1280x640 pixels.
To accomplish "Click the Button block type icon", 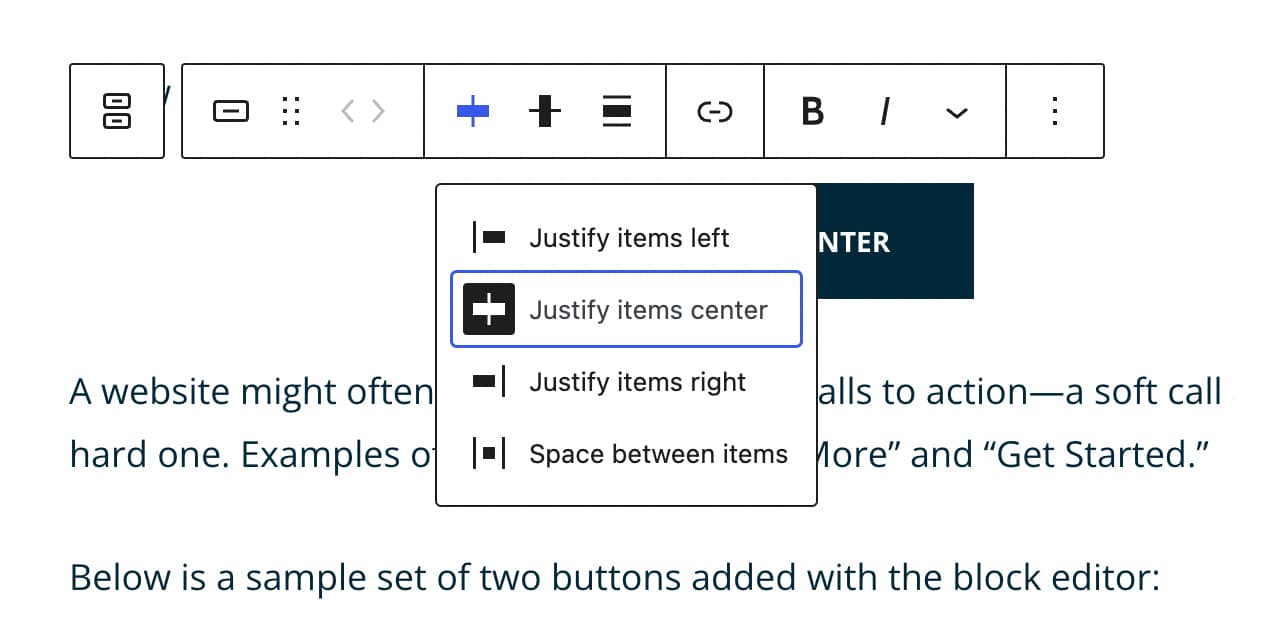I will point(231,111).
